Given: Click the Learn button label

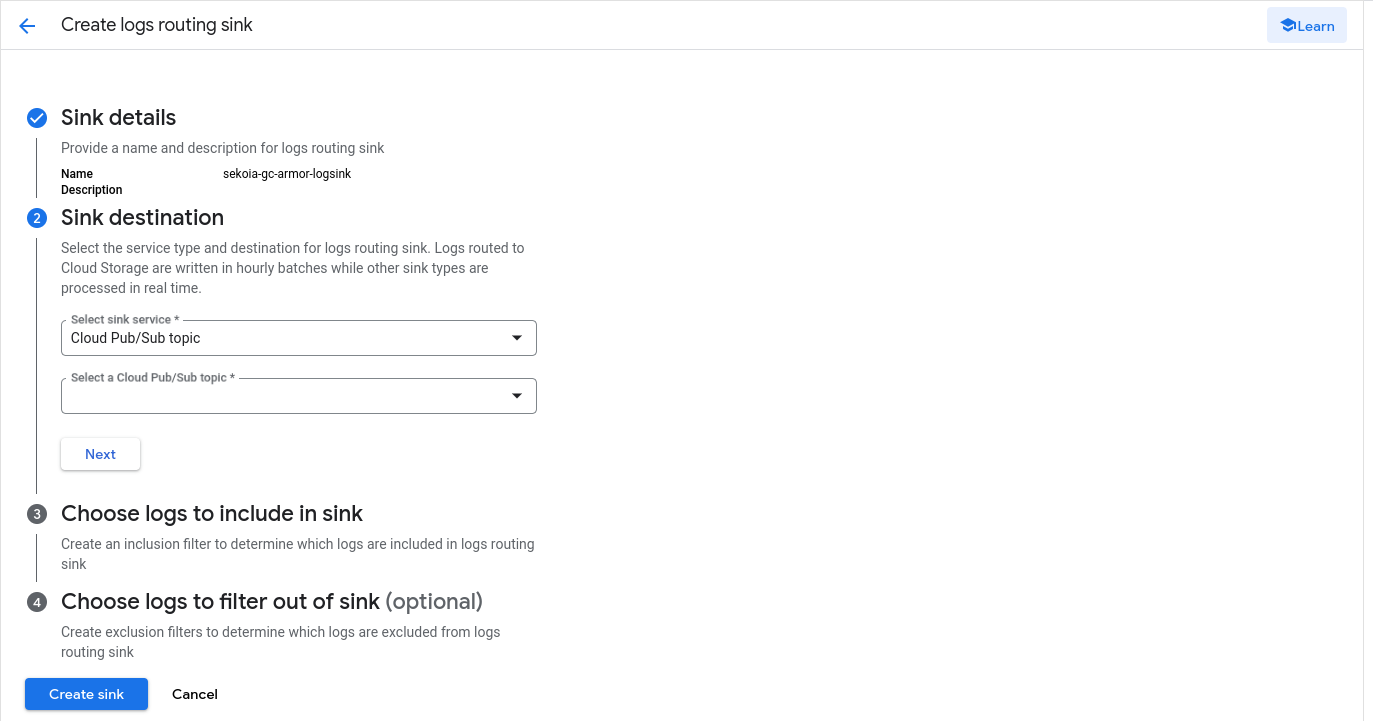Looking at the screenshot, I should point(1316,26).
